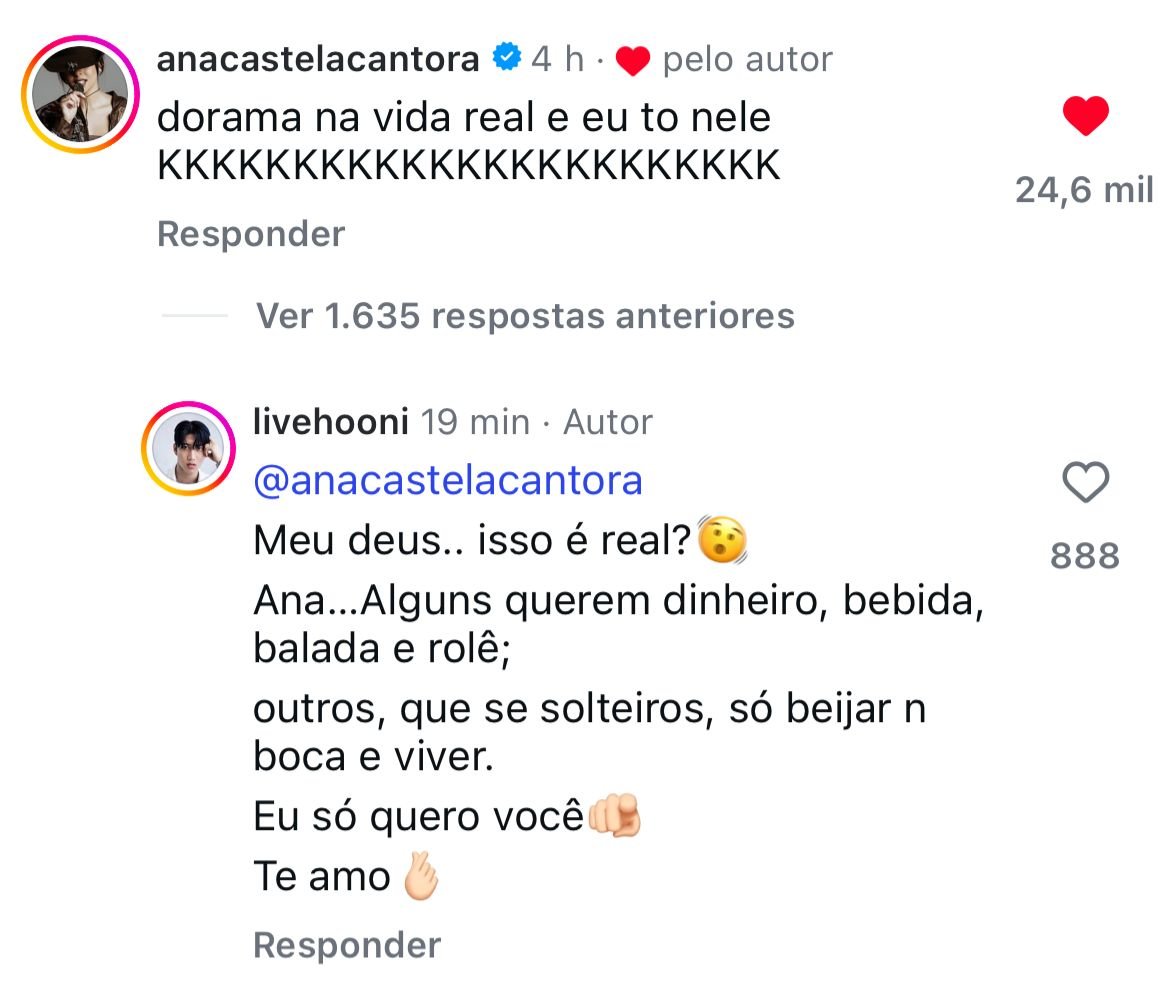Click the blue verified badge

(508, 60)
